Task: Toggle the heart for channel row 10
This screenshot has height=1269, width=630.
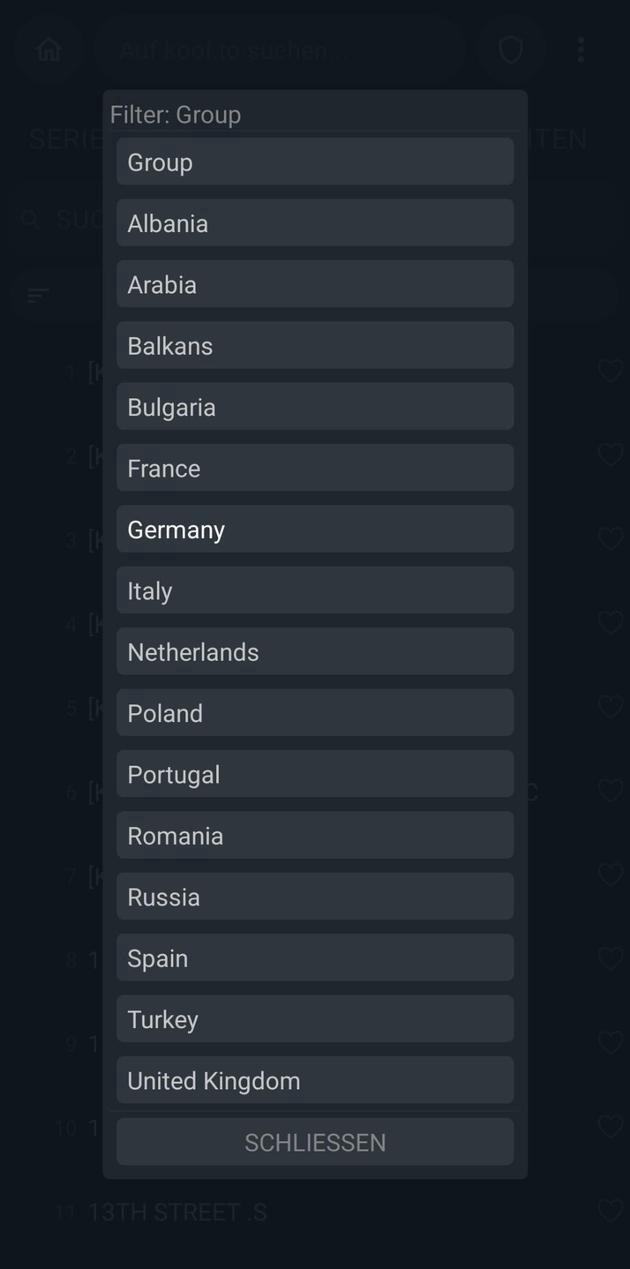Action: [x=610, y=1127]
